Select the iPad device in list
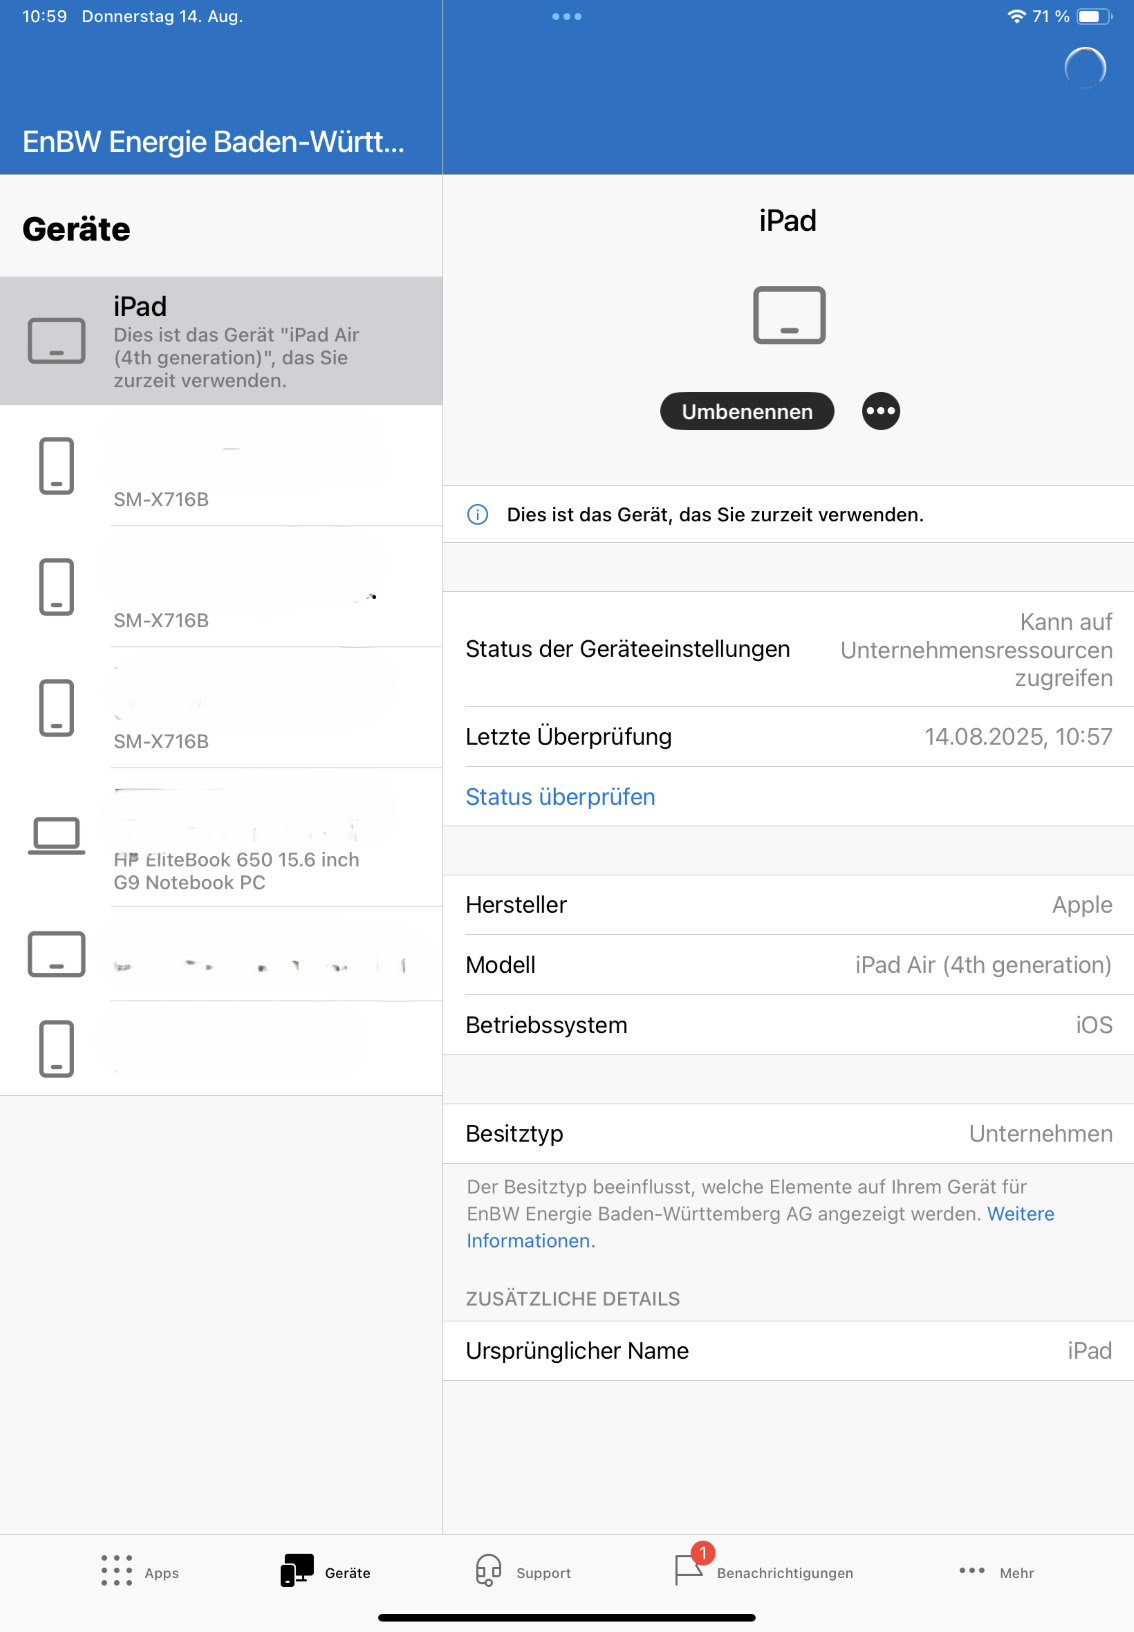This screenshot has height=1632, width=1134. [221, 341]
